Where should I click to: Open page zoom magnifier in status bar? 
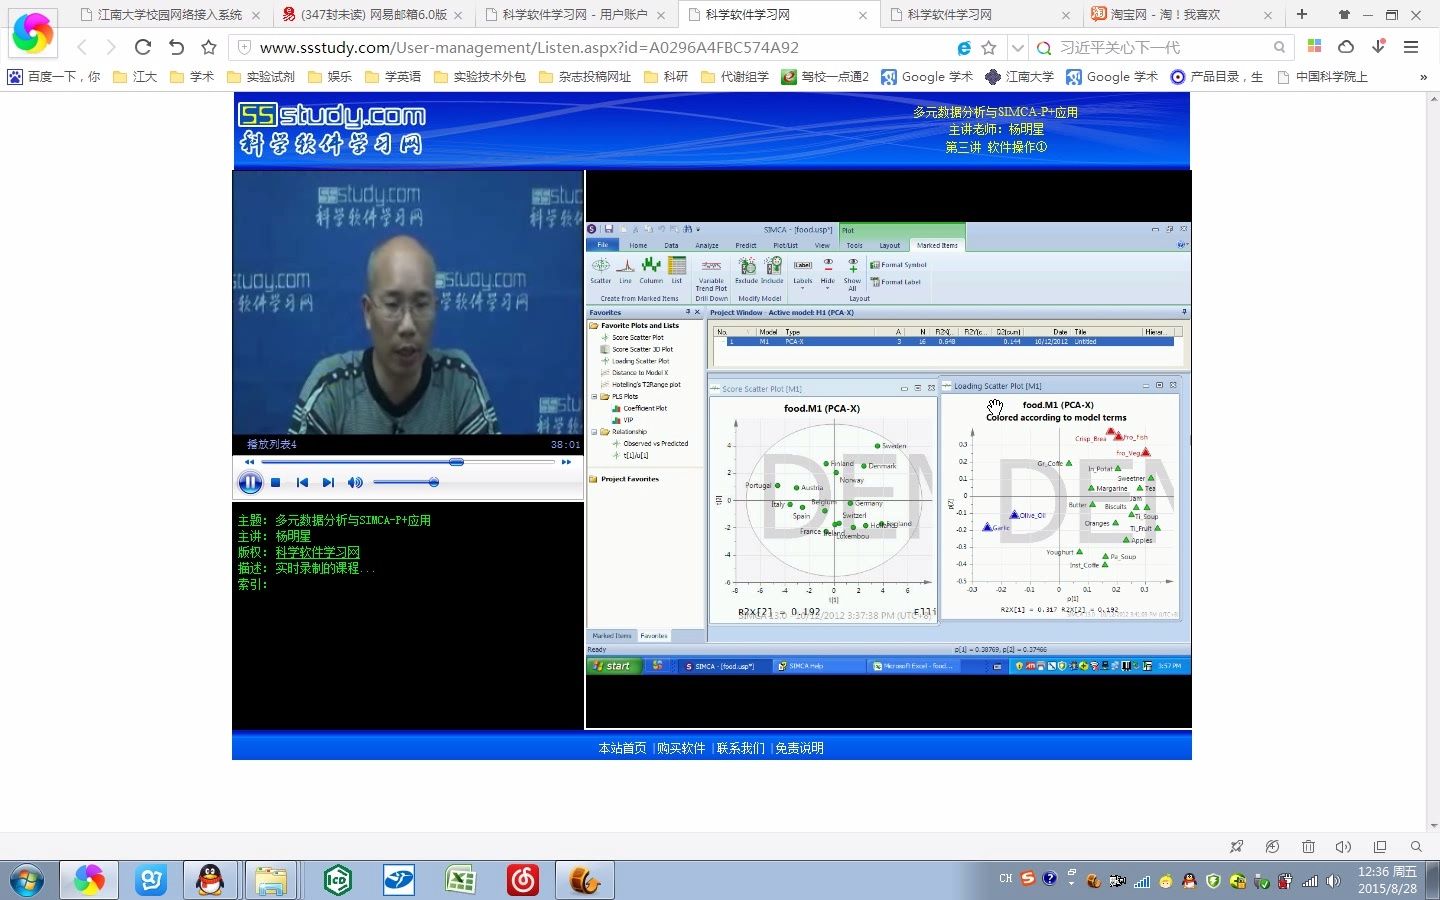(1416, 846)
